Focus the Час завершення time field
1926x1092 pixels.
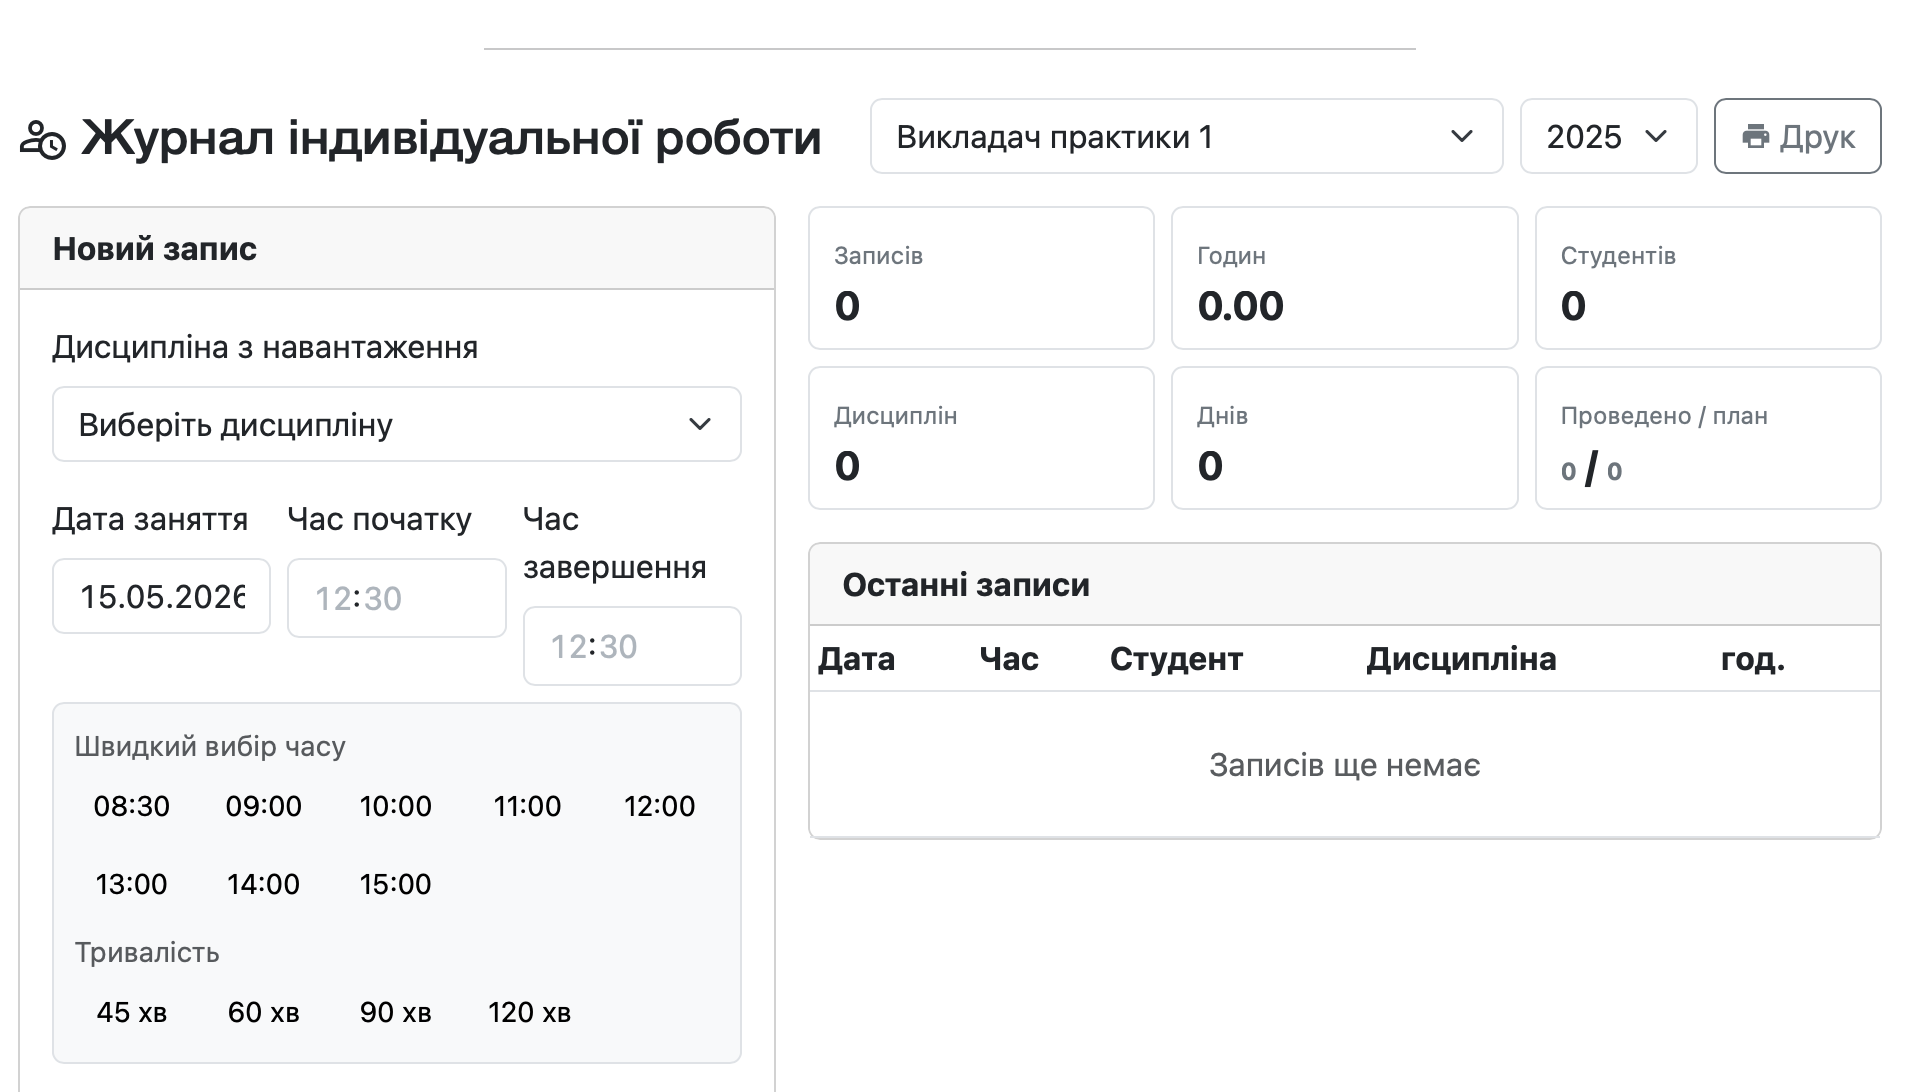click(x=632, y=646)
